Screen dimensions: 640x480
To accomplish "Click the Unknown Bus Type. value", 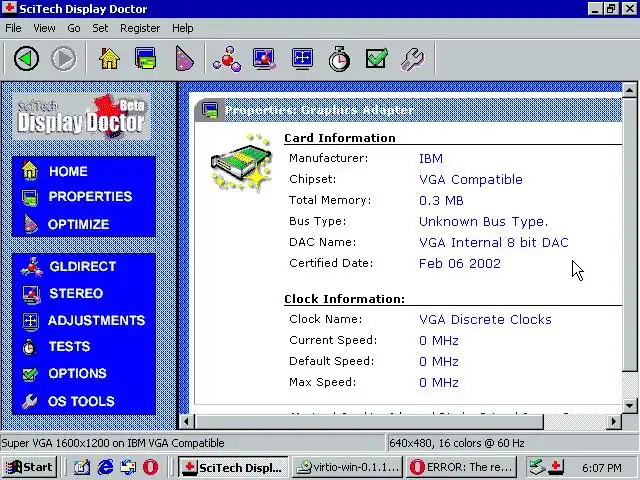I will pyautogui.click(x=483, y=222).
